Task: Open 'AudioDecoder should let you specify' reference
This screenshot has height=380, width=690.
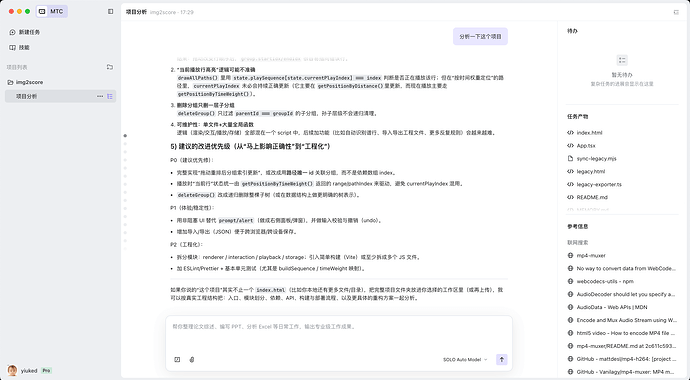Action: click(626, 294)
